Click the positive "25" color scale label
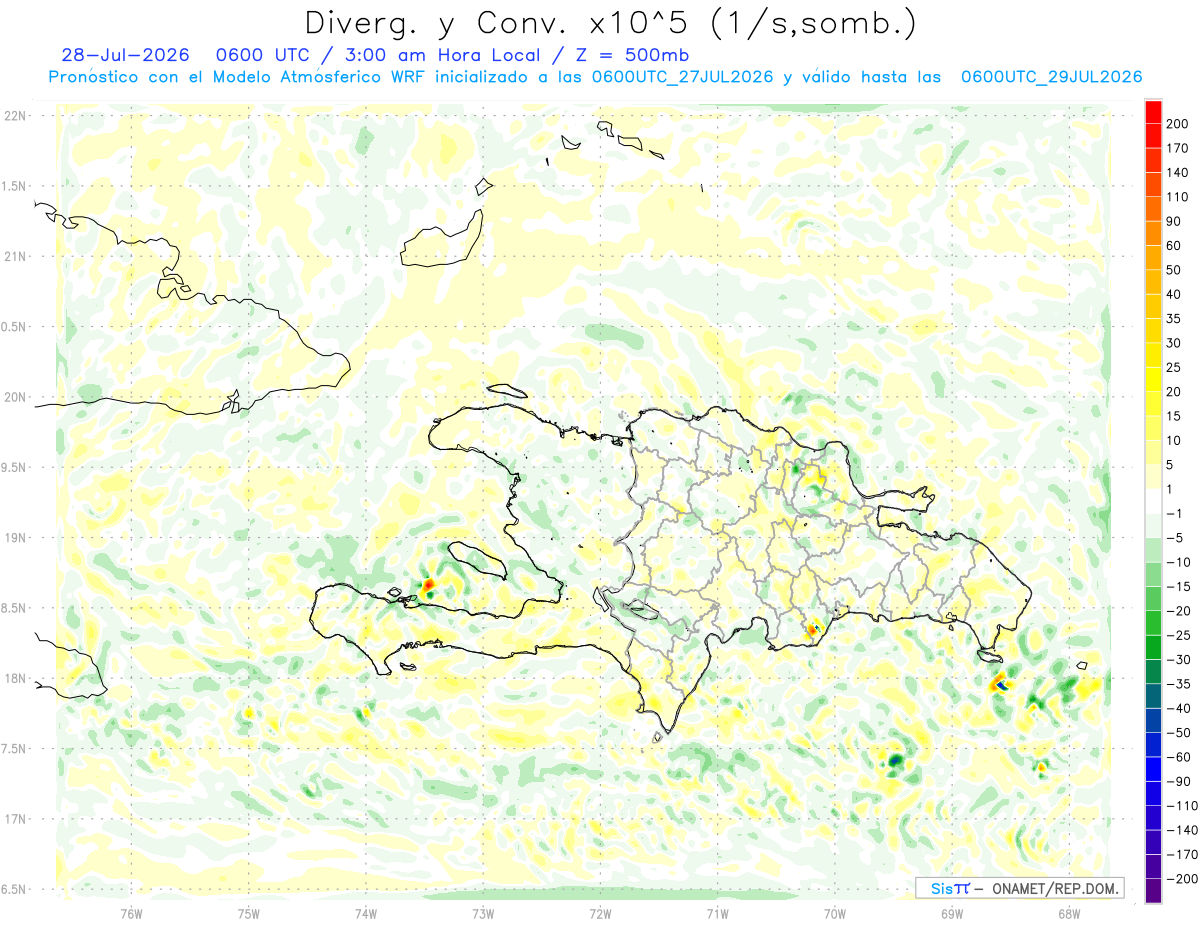1200x927 pixels. click(x=1175, y=368)
